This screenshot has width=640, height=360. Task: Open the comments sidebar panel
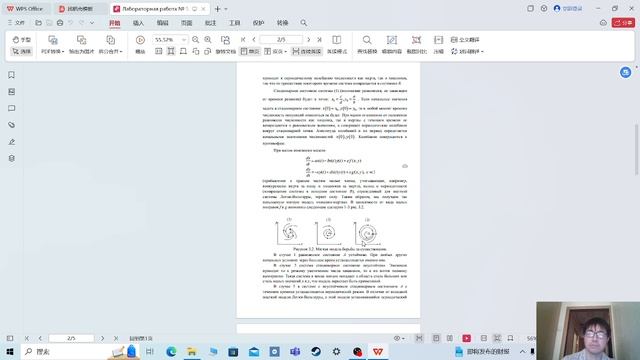pos(11,108)
